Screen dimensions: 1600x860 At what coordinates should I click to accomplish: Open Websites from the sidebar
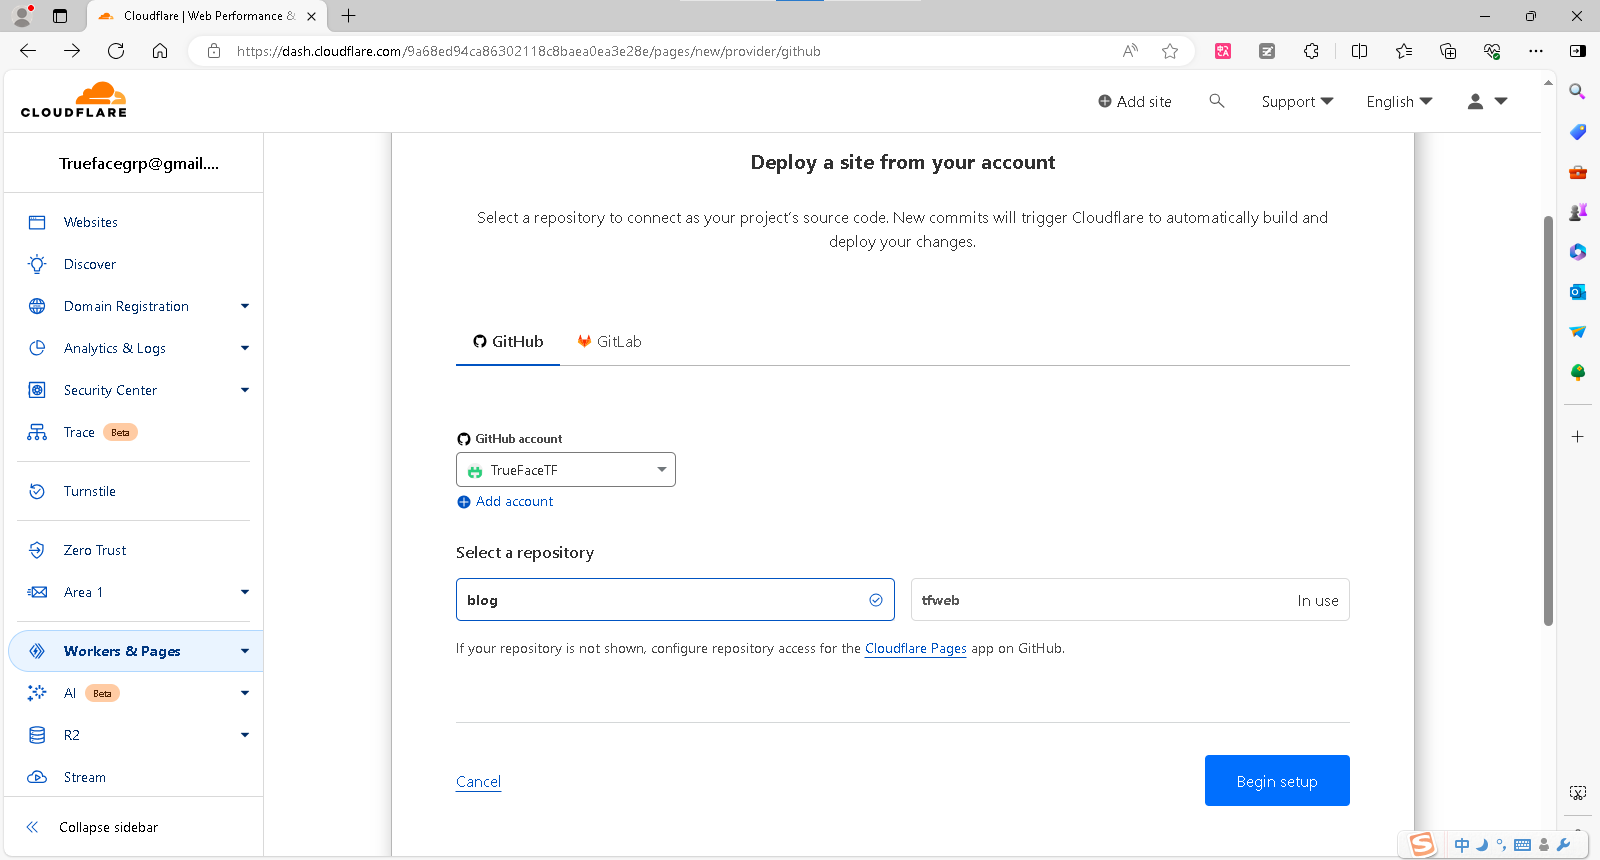point(90,222)
